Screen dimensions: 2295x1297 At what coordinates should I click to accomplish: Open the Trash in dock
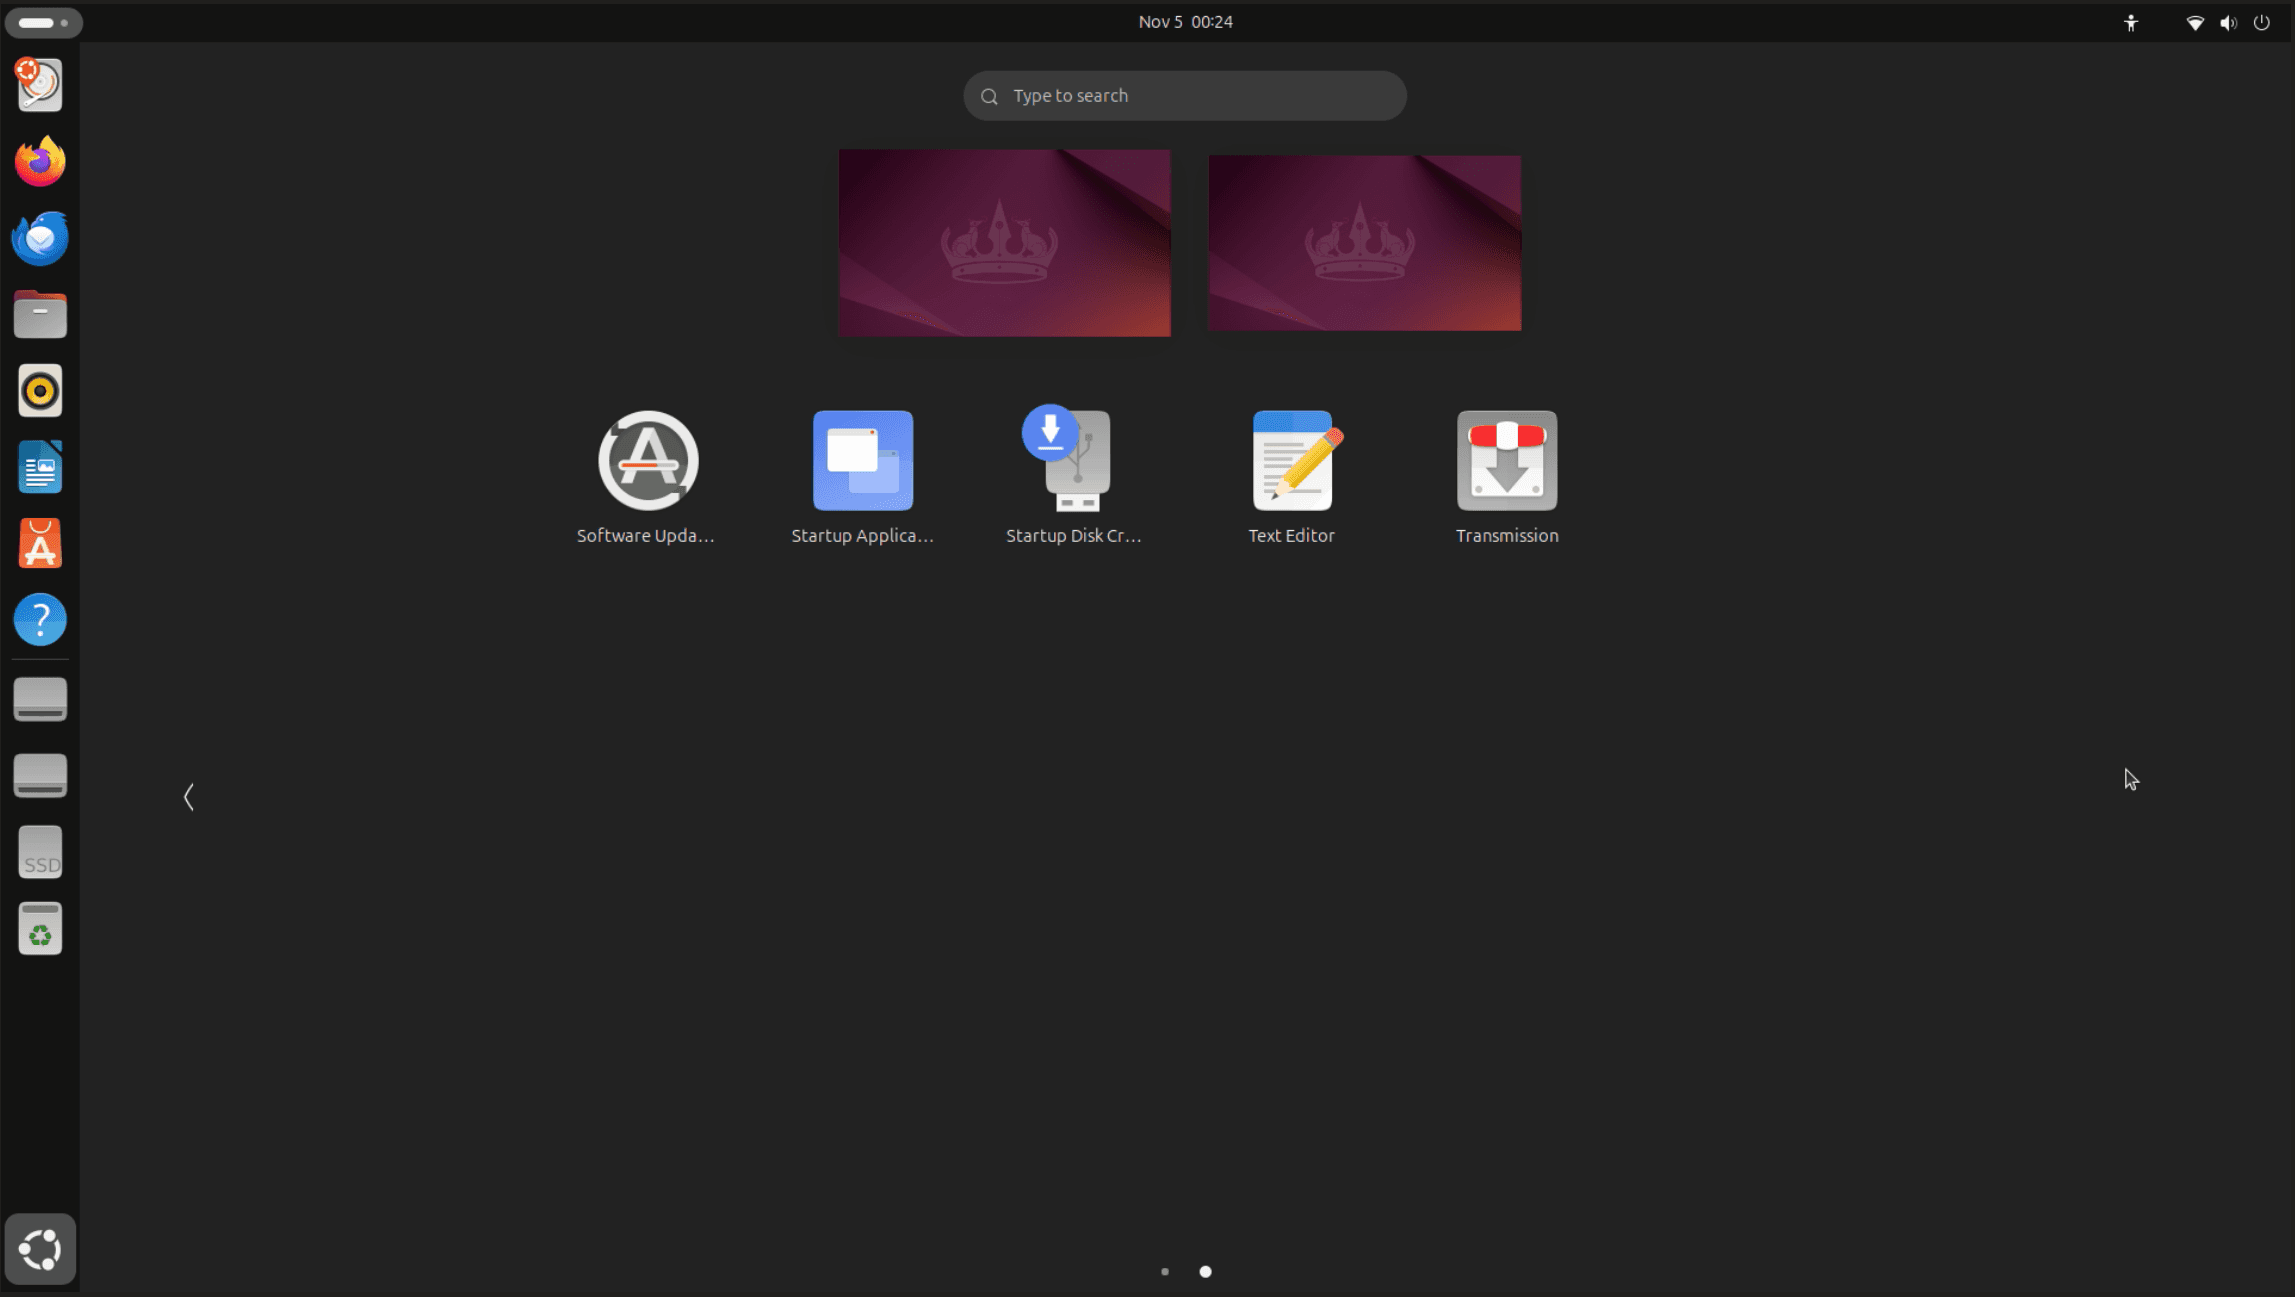(x=40, y=929)
